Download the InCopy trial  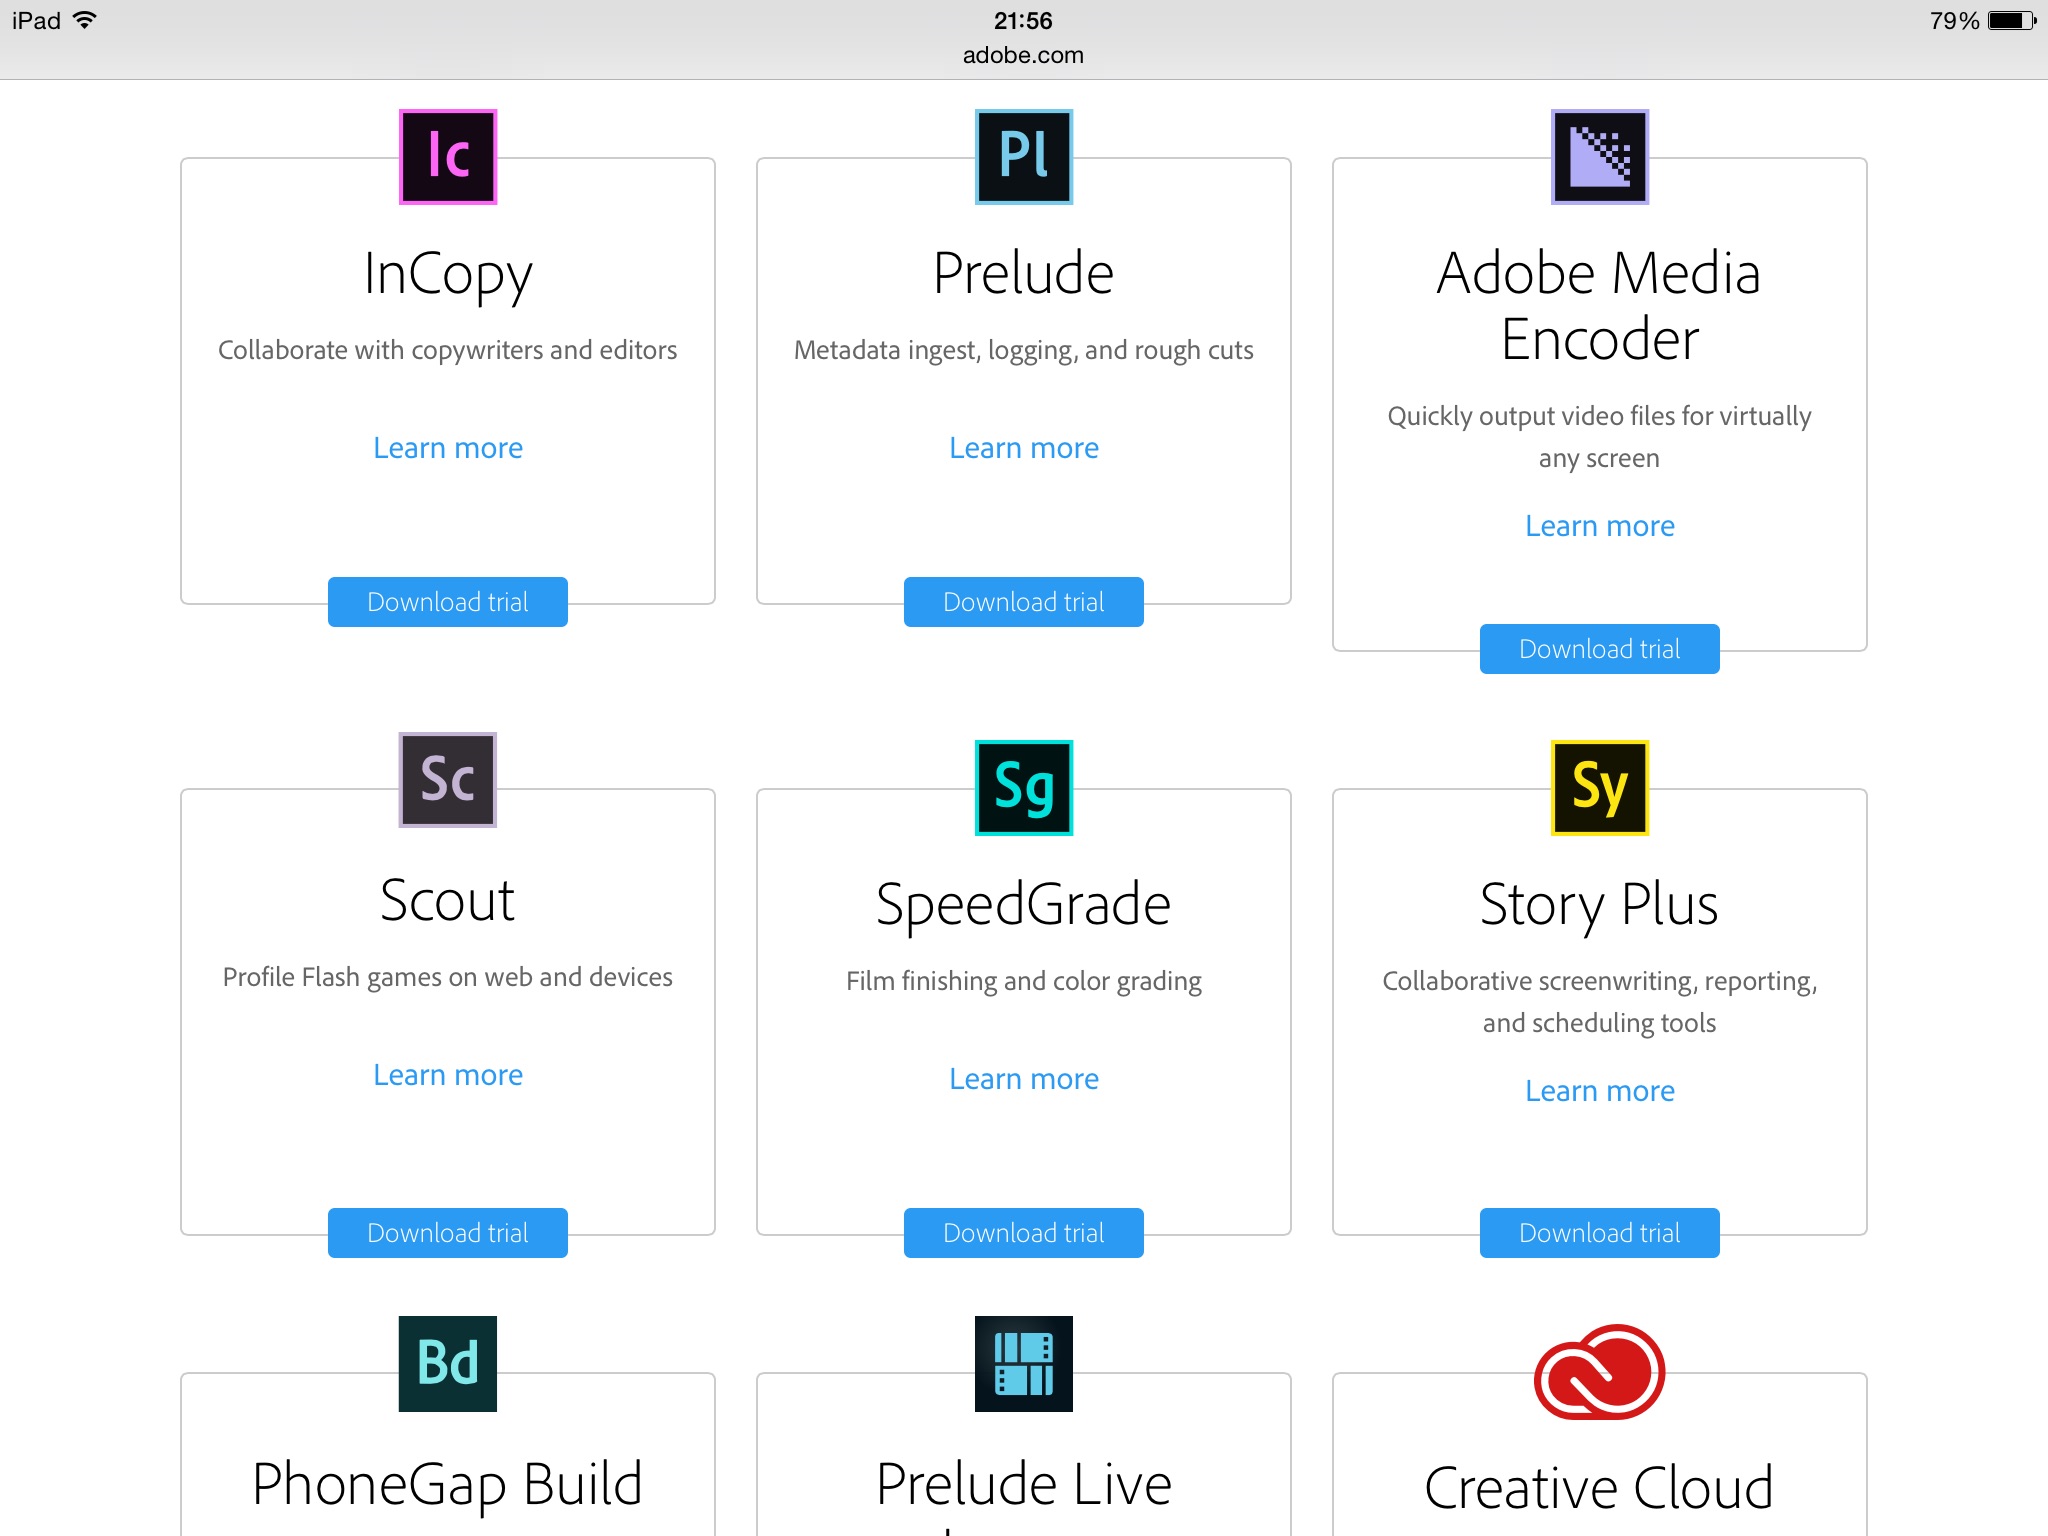tap(447, 602)
